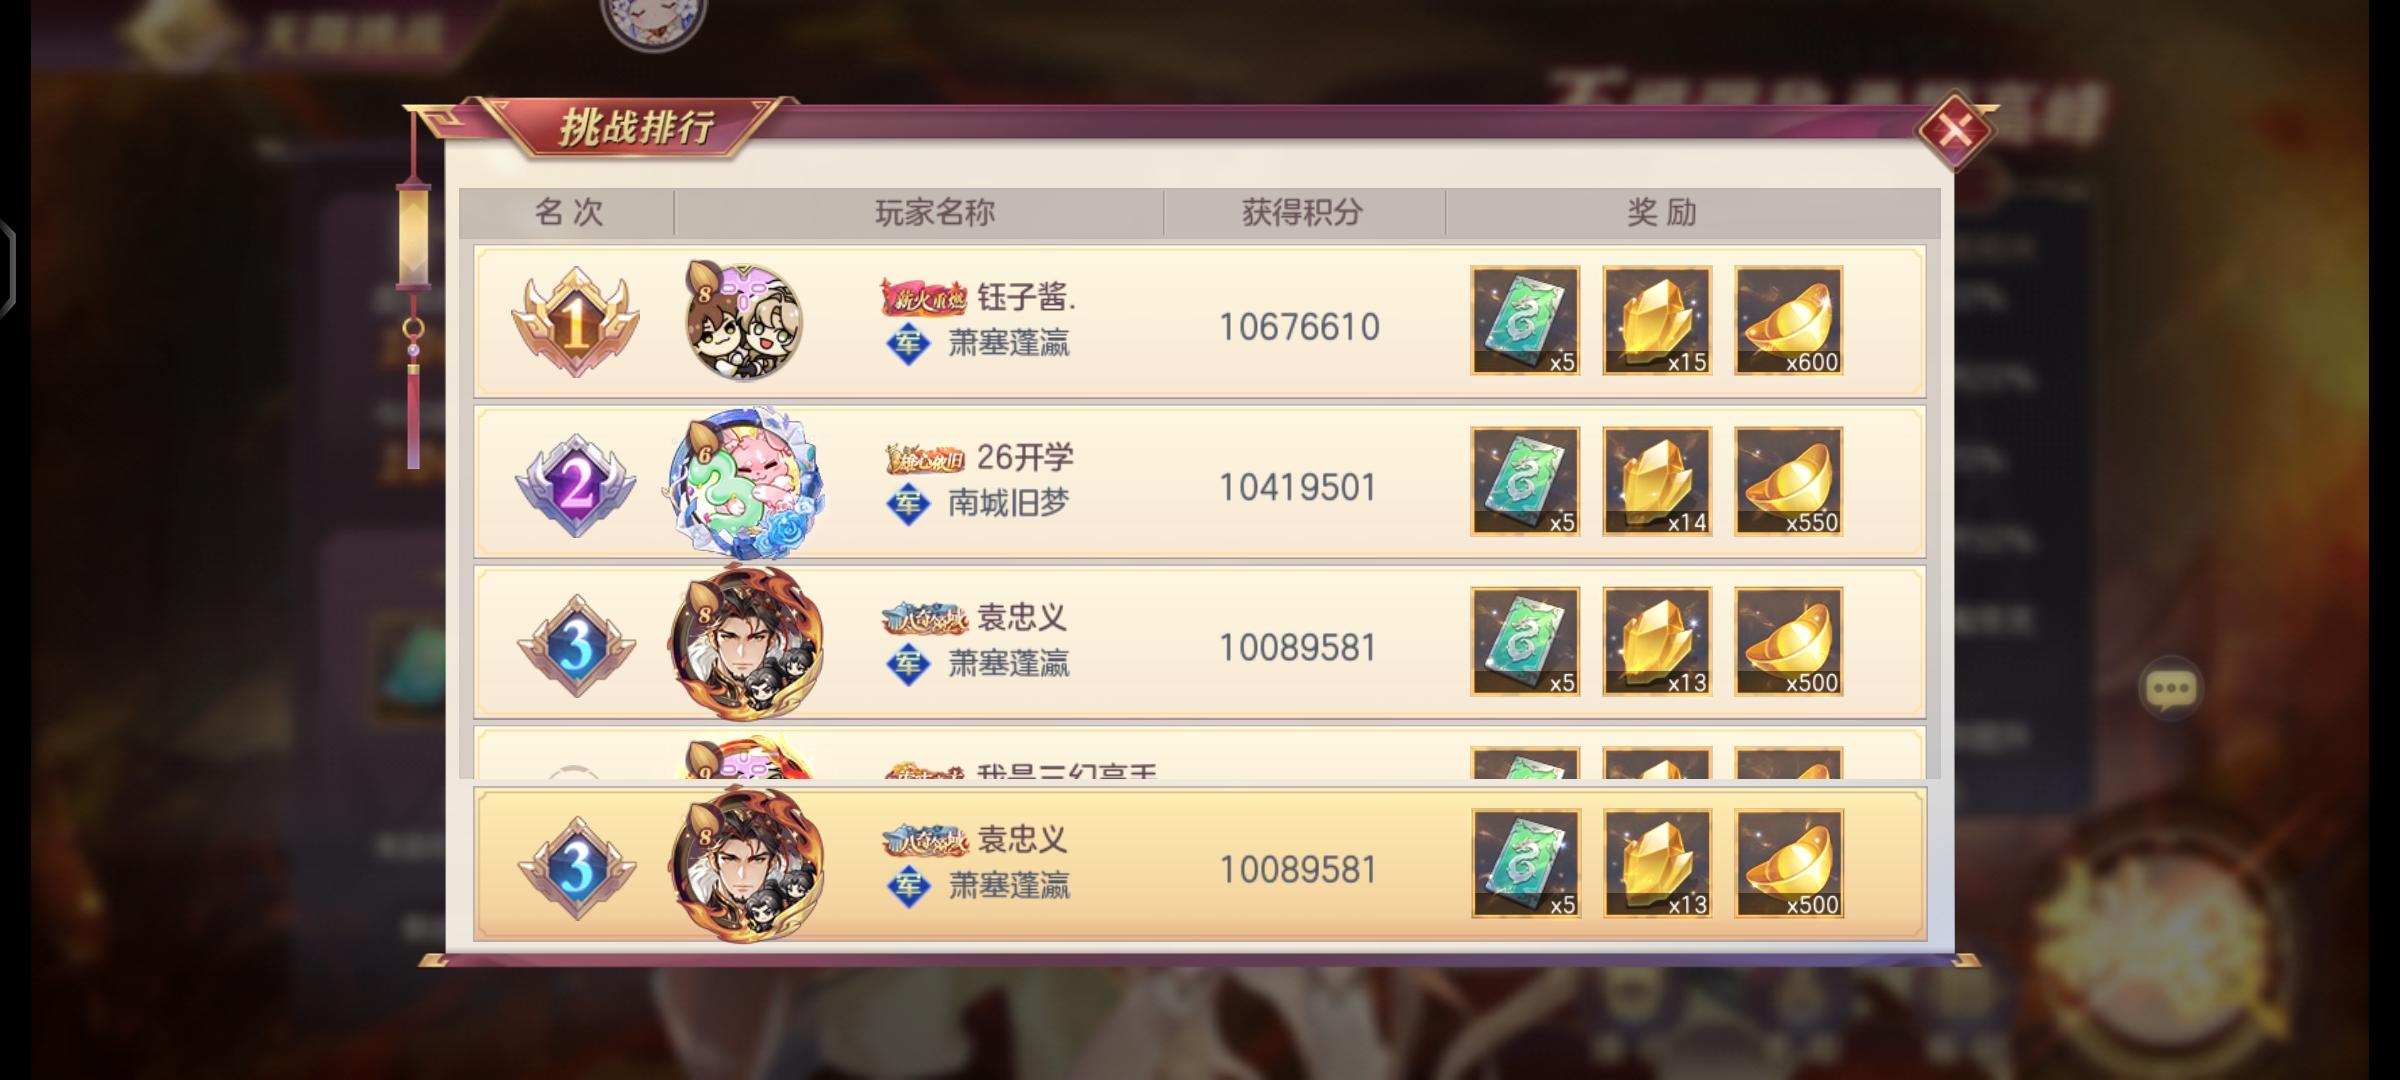
Task: Select the 获得积分 column header
Action: tap(1302, 212)
